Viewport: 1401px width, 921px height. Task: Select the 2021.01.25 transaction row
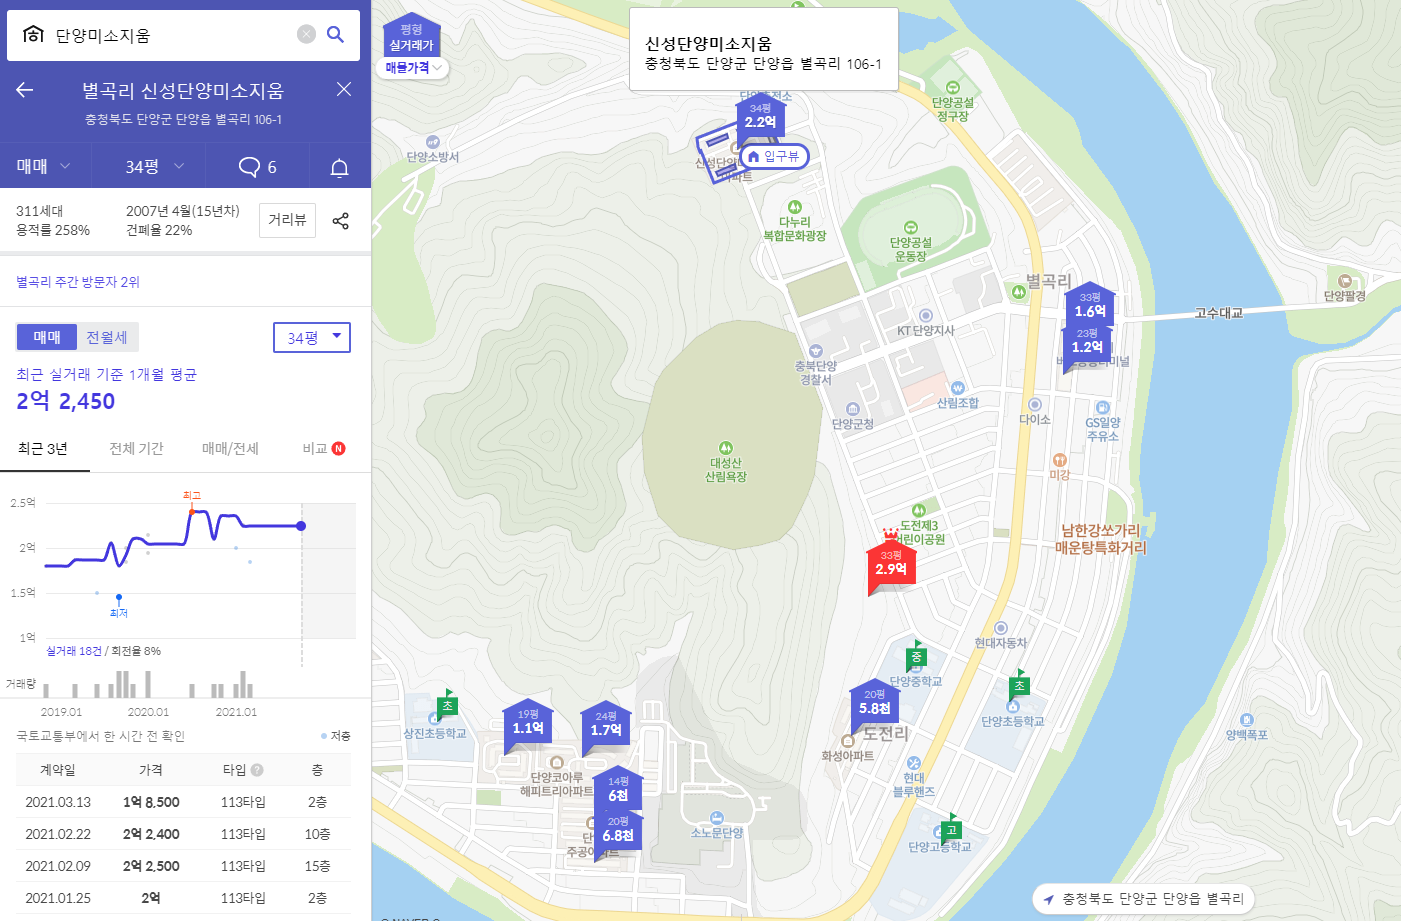[x=183, y=898]
